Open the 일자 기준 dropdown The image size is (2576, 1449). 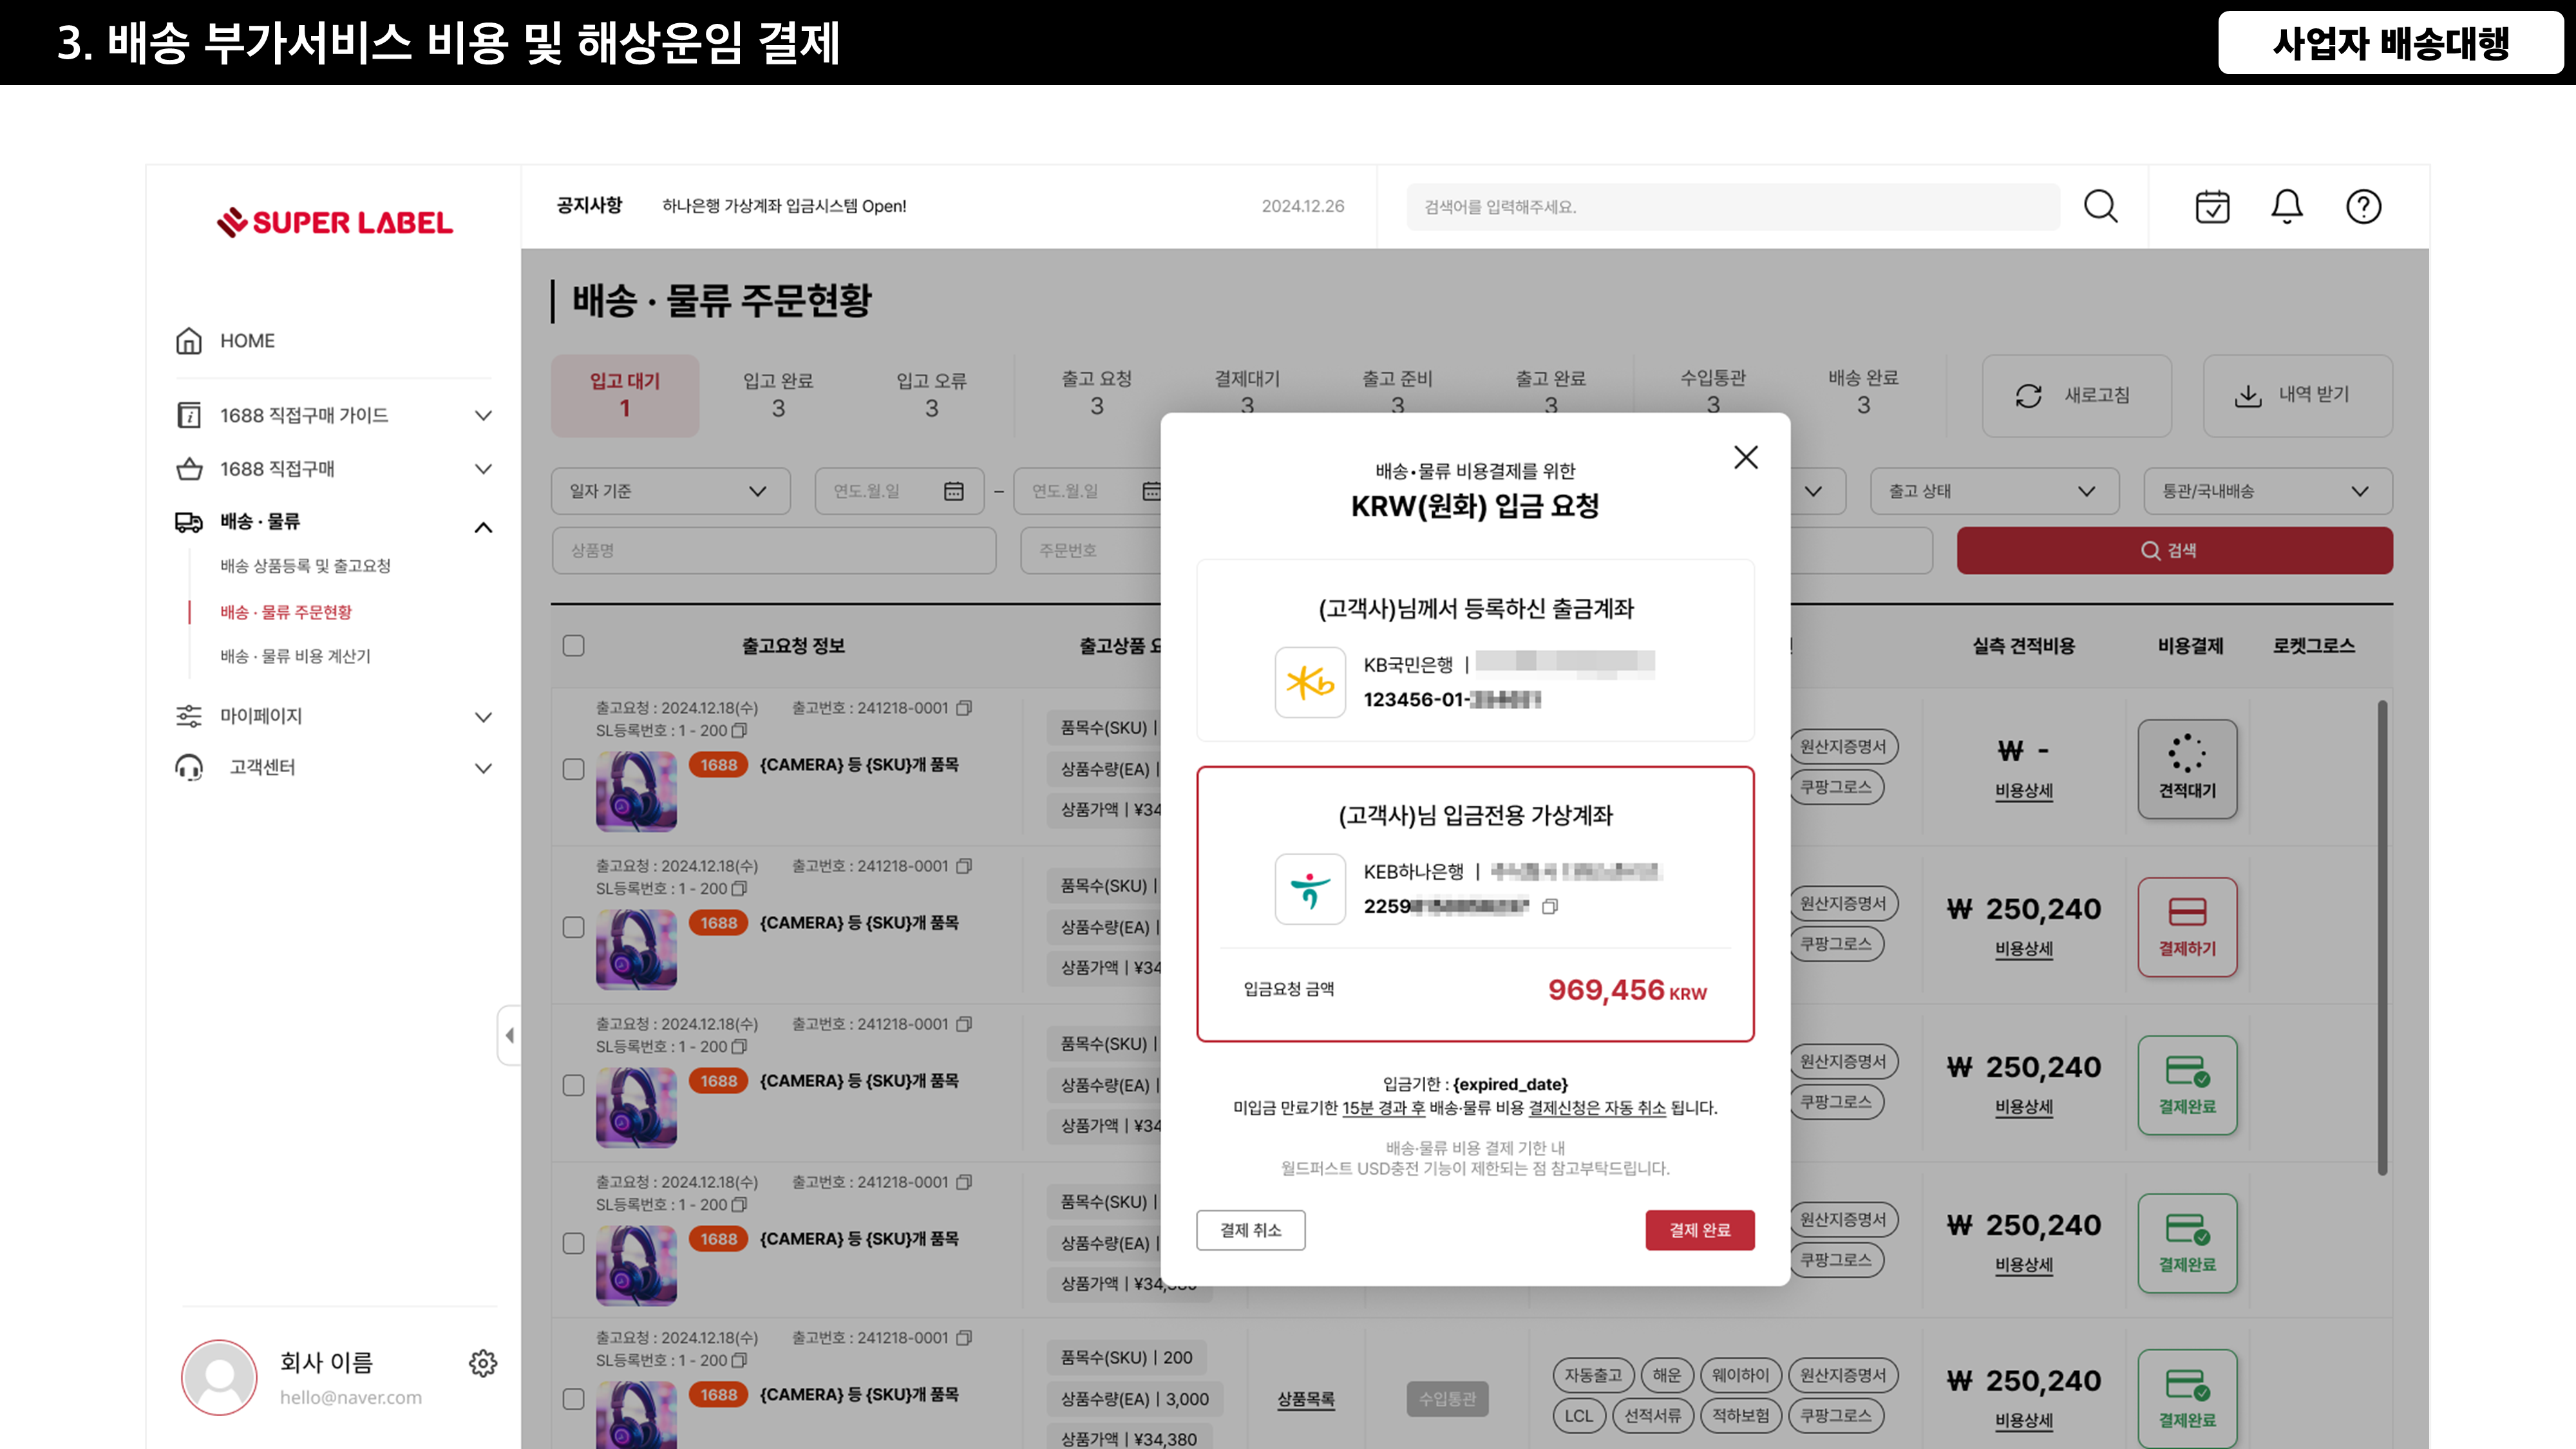pyautogui.click(x=670, y=491)
